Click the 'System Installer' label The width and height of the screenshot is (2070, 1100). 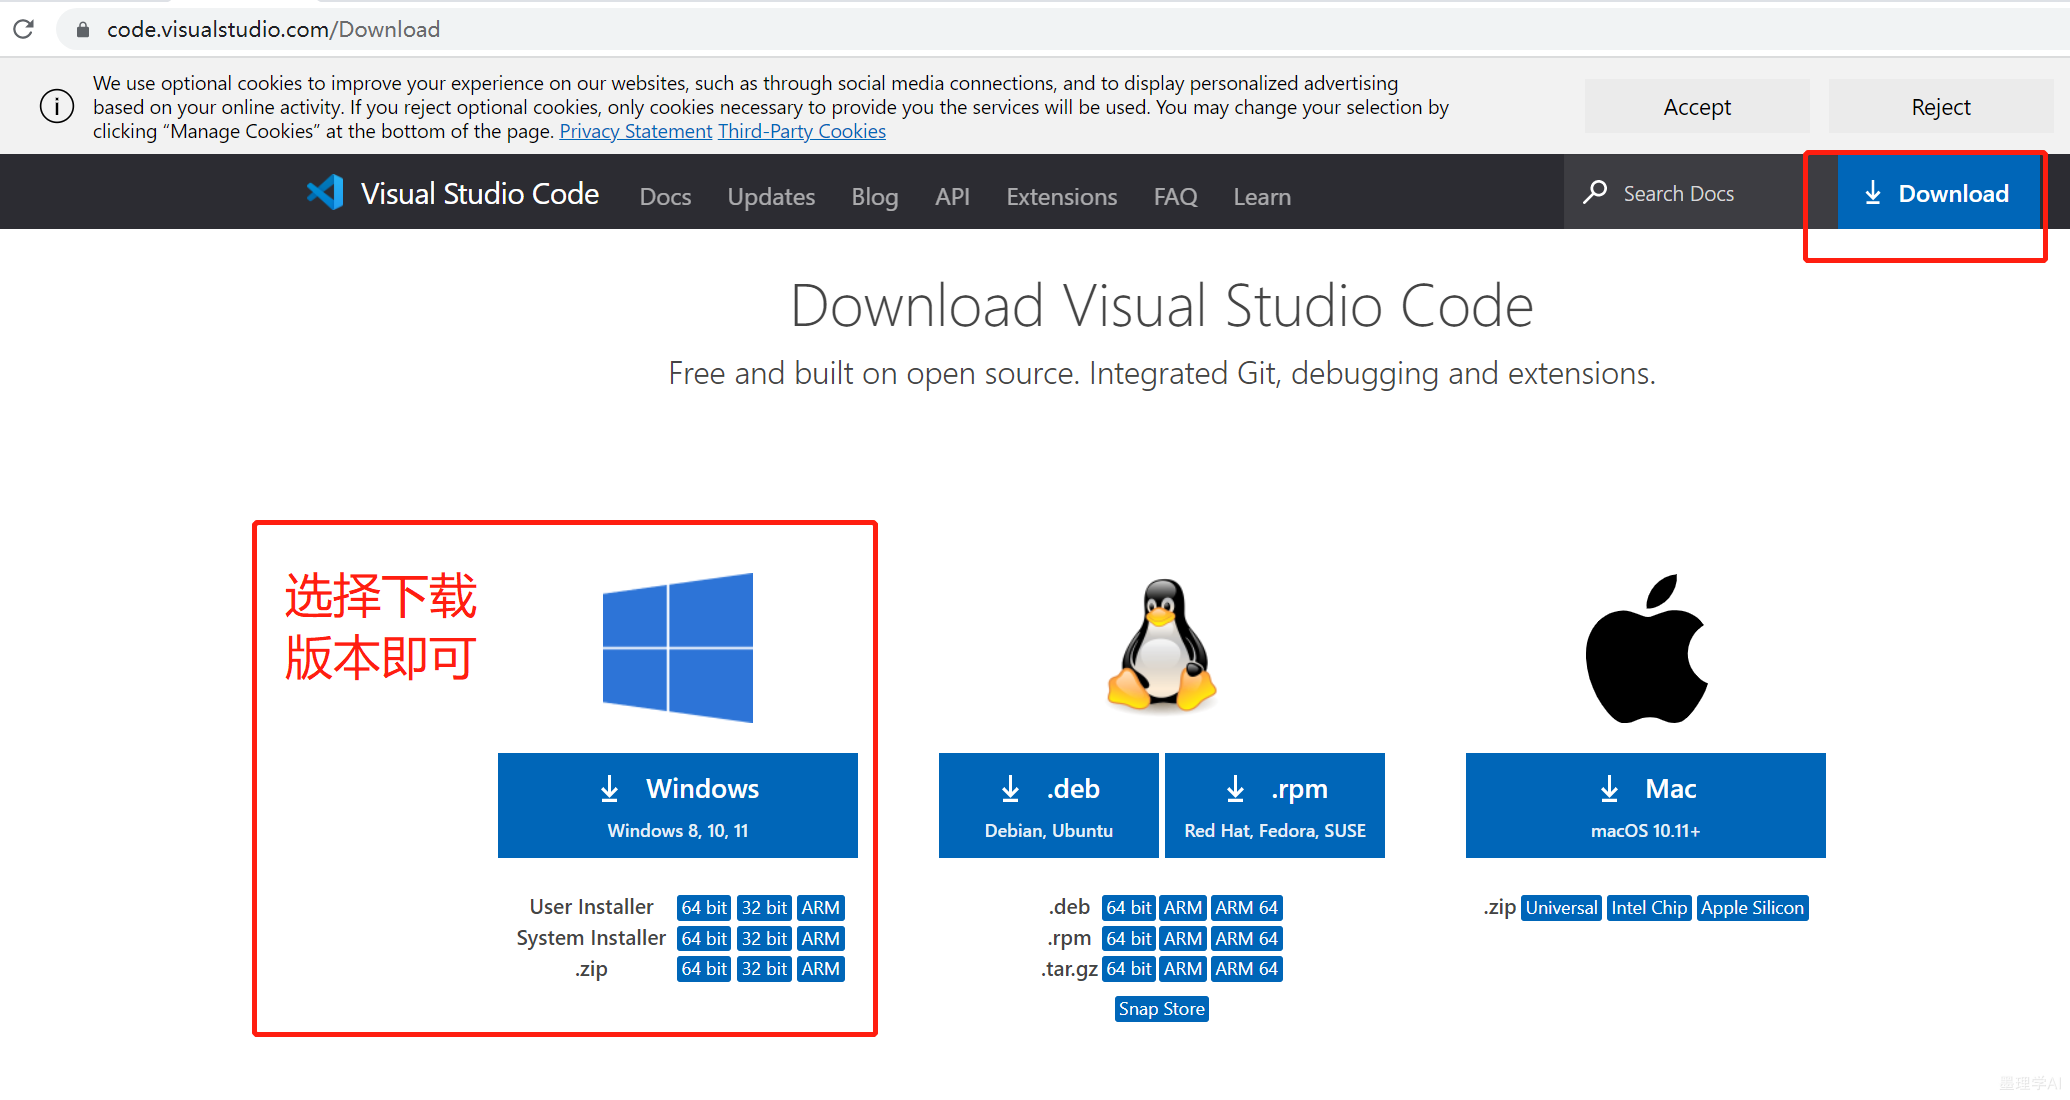coord(591,938)
